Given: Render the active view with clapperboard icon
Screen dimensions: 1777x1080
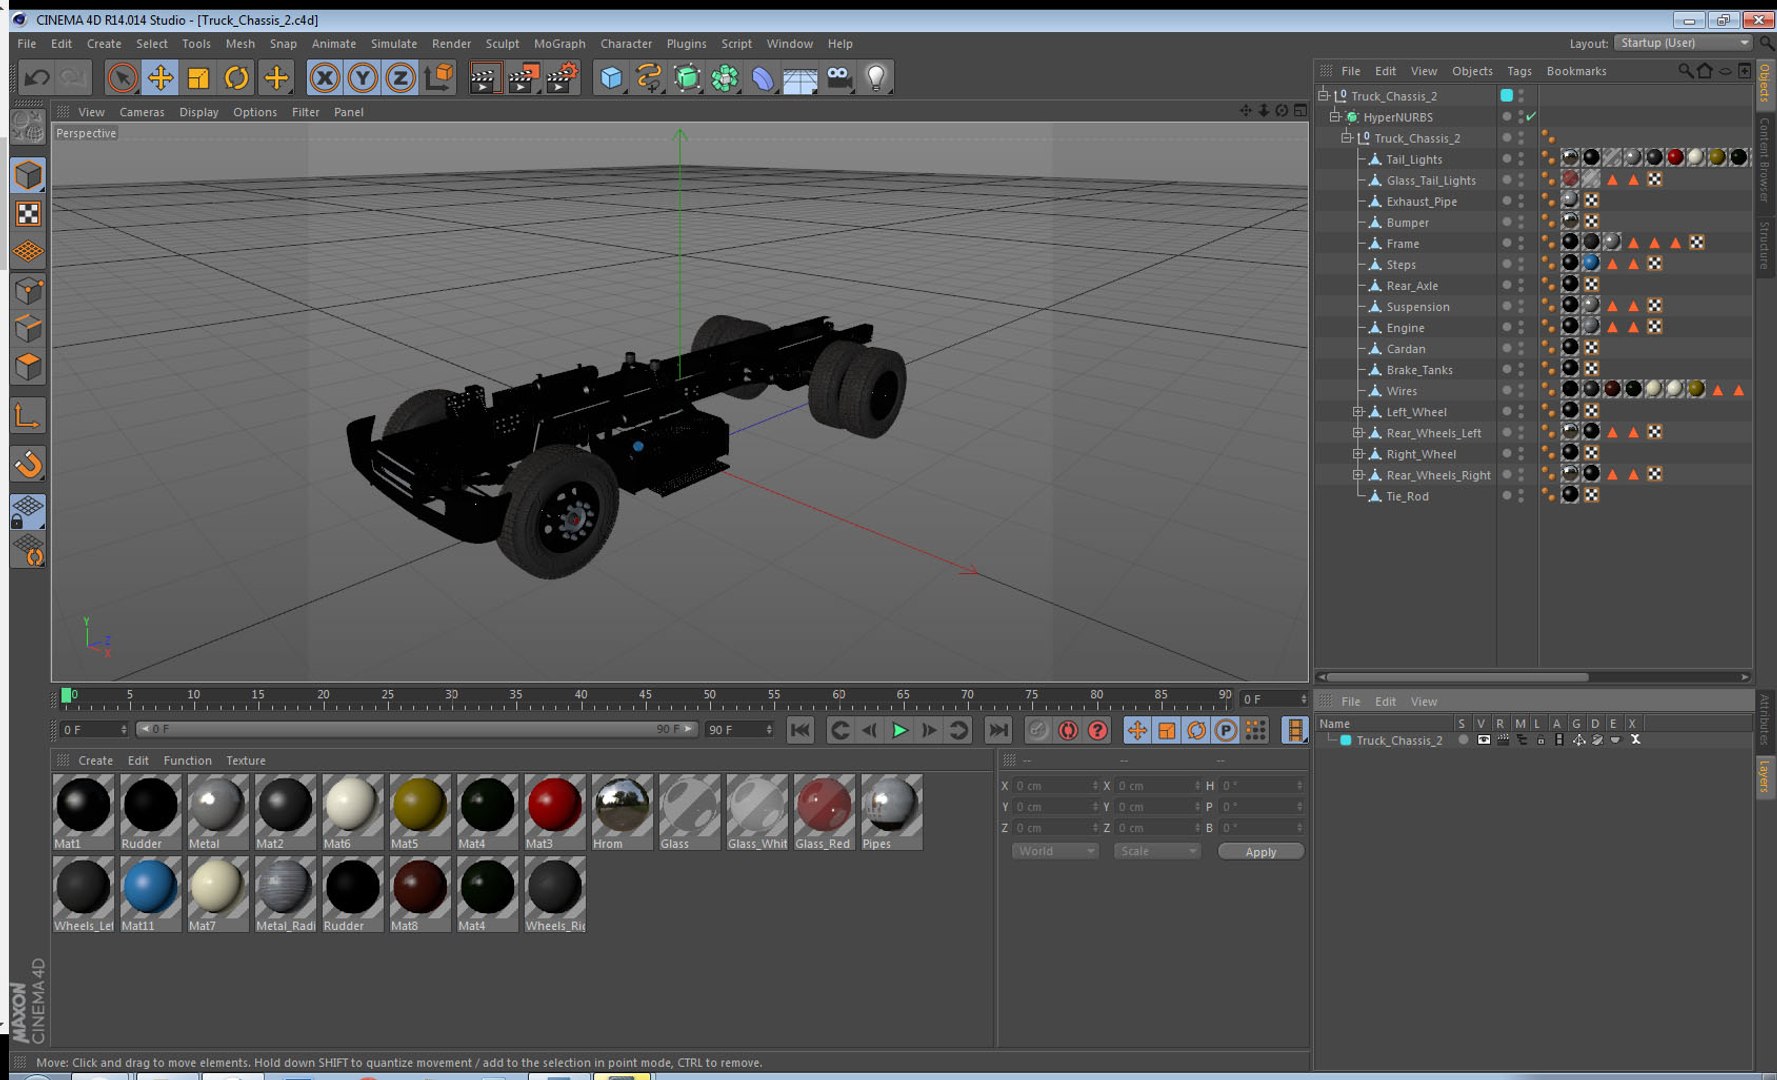Looking at the screenshot, I should 484,77.
